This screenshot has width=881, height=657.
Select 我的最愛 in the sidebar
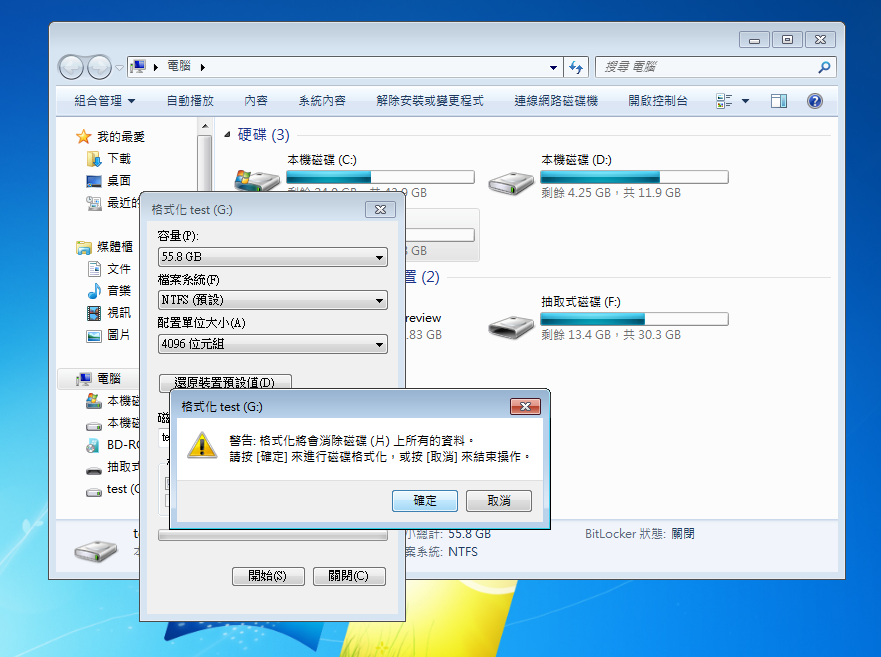click(x=121, y=137)
